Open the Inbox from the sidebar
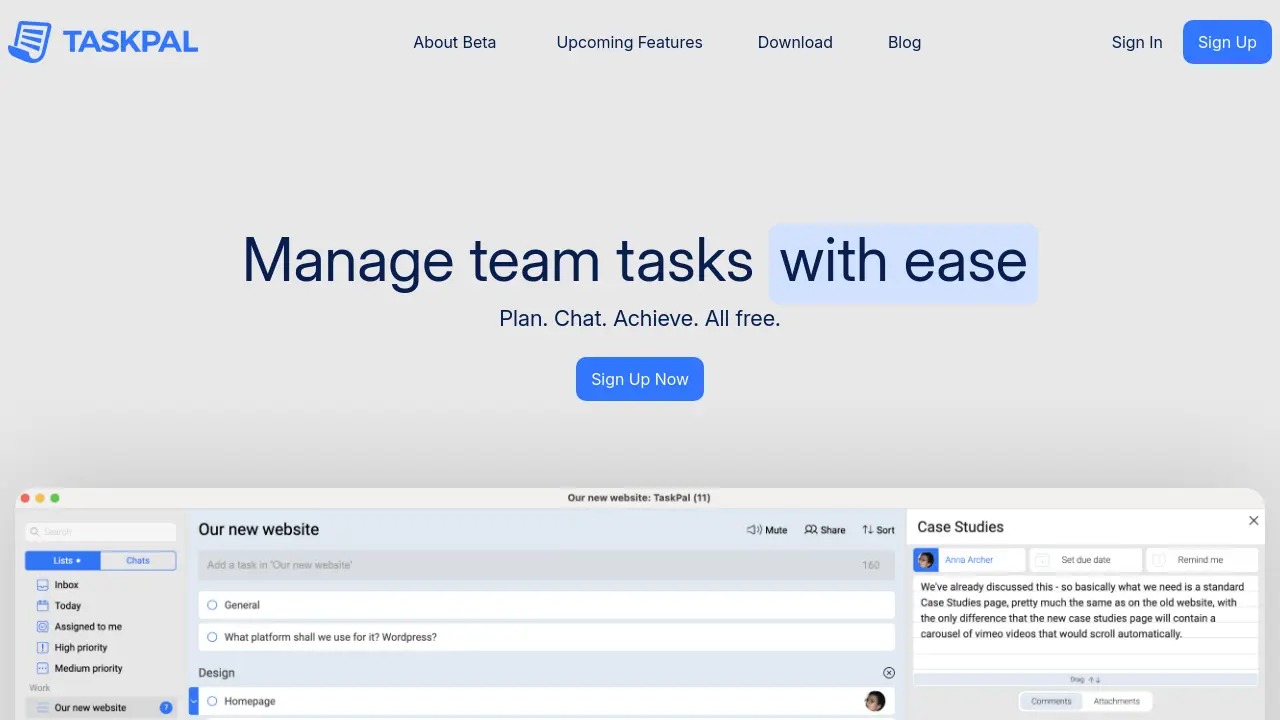The height and width of the screenshot is (720, 1280). tap(66, 584)
